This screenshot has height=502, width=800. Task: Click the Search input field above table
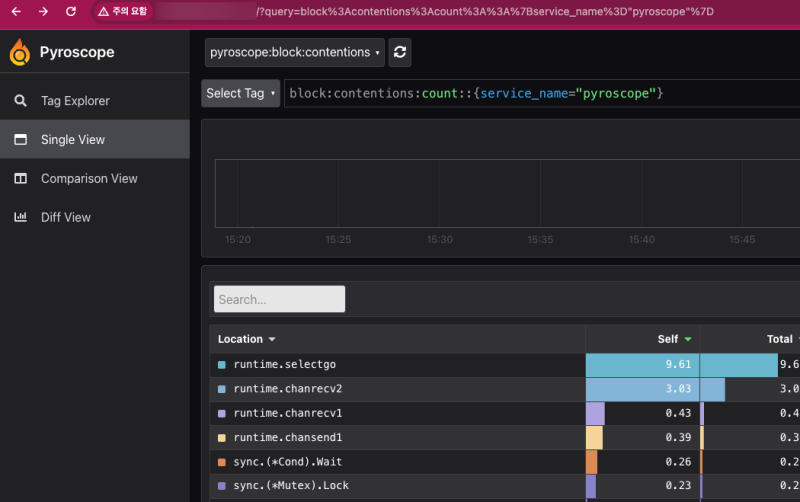pos(279,299)
